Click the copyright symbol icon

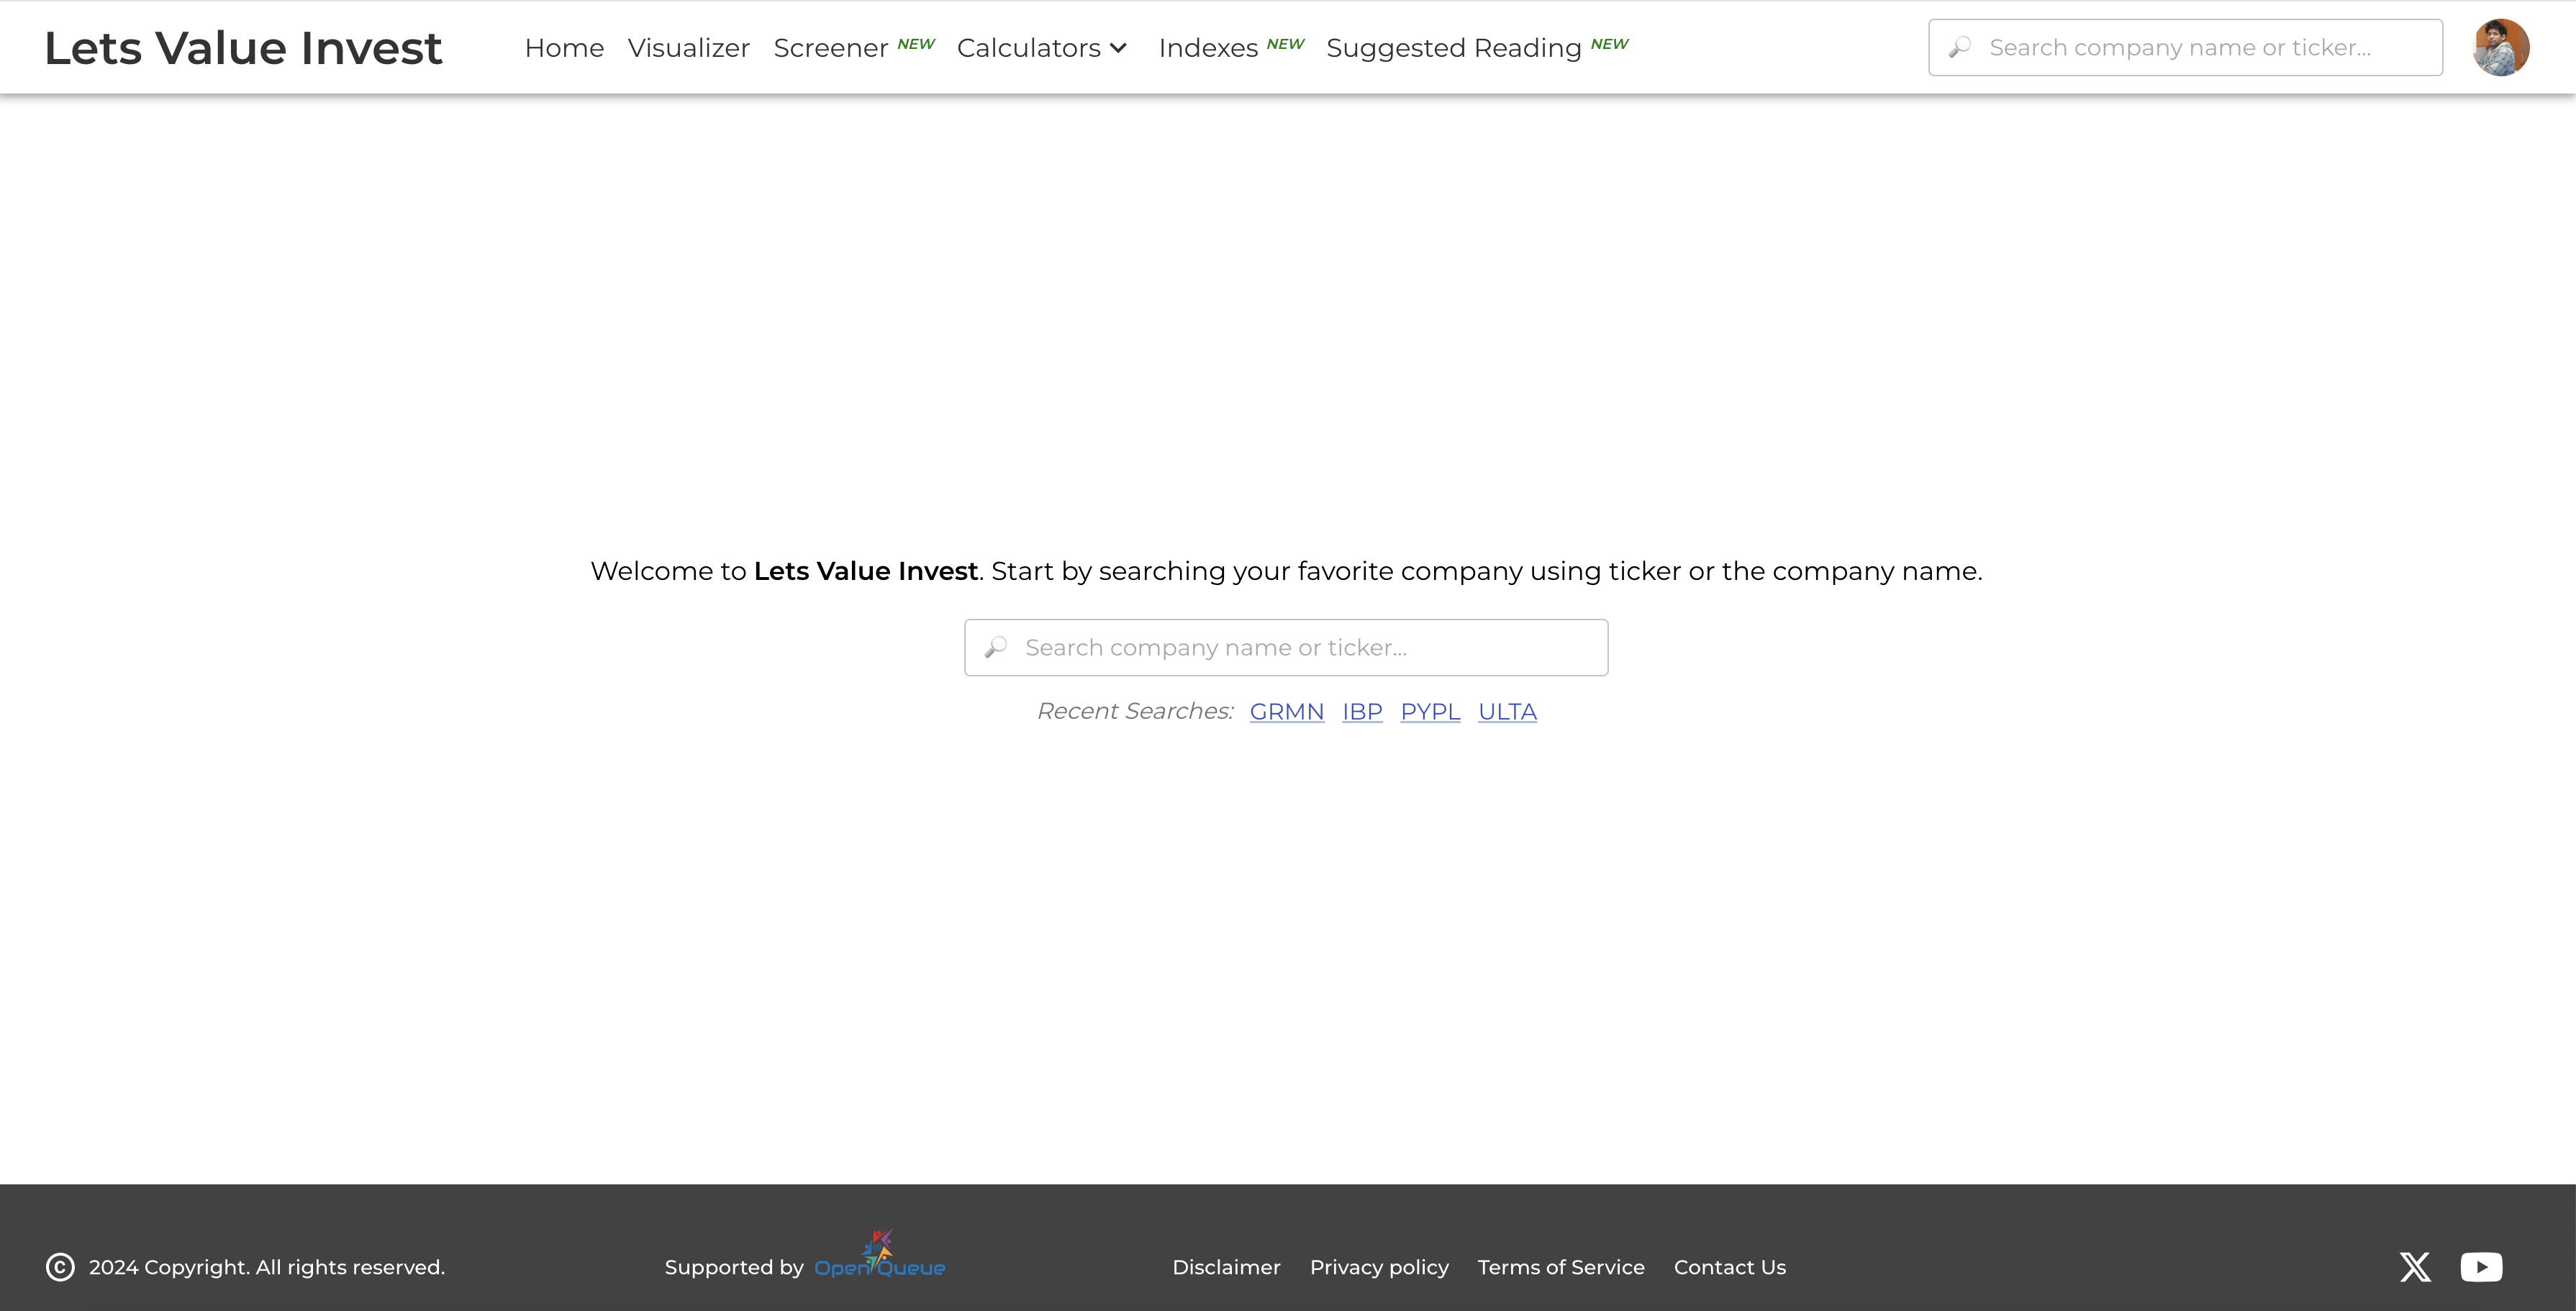[60, 1267]
